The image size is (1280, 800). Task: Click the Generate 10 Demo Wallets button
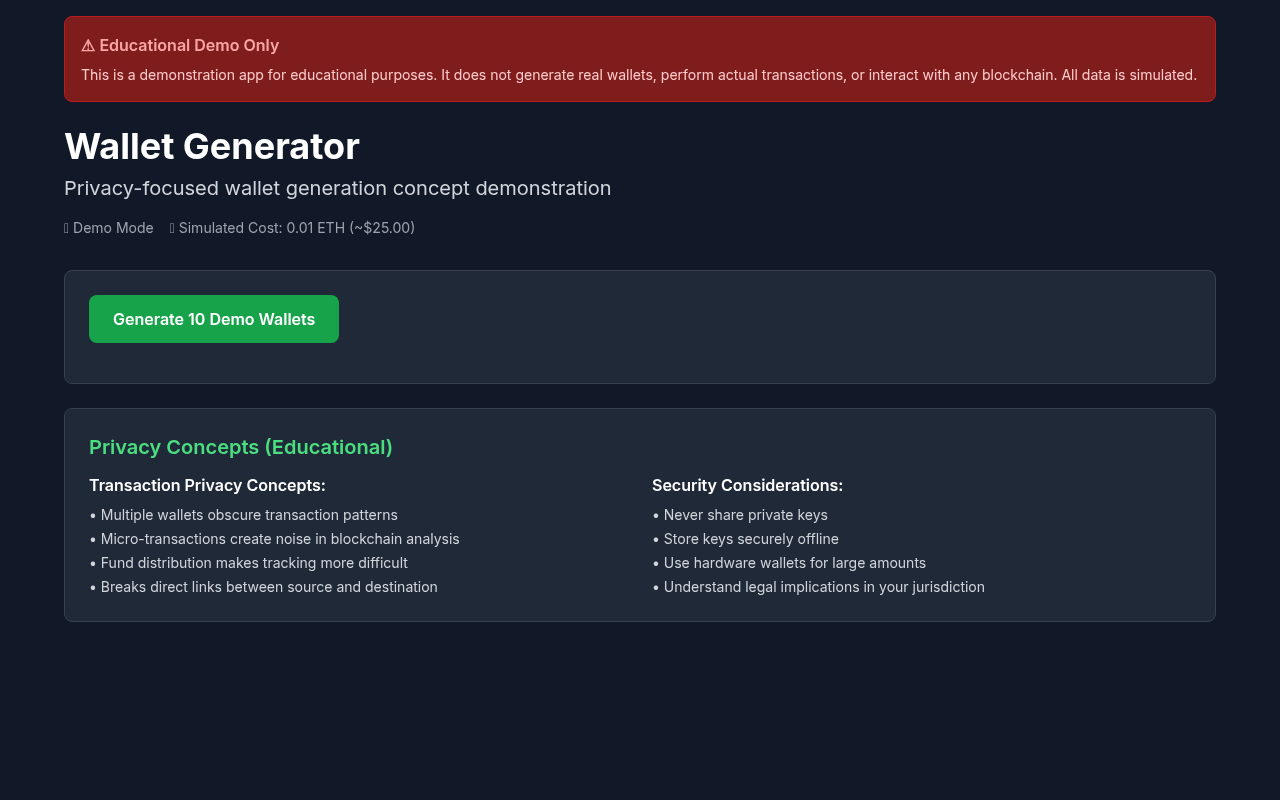coord(214,319)
